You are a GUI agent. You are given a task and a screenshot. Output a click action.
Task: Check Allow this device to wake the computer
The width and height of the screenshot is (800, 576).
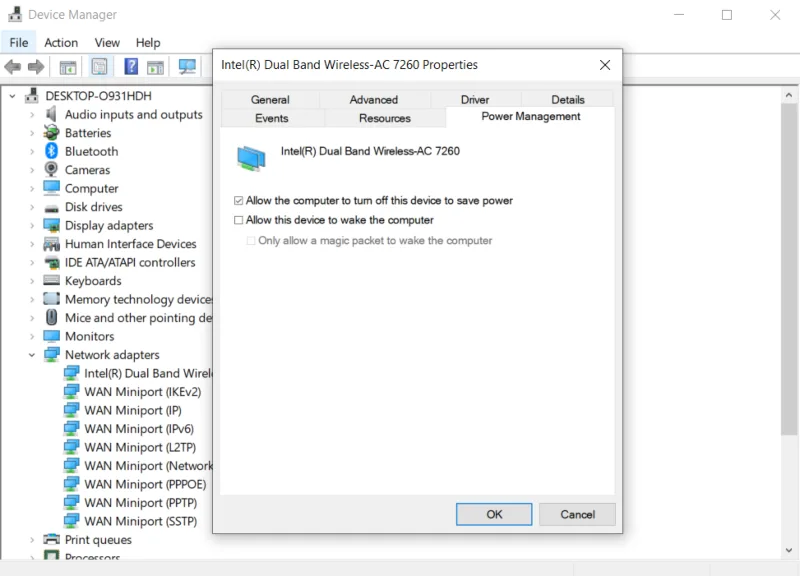point(238,220)
